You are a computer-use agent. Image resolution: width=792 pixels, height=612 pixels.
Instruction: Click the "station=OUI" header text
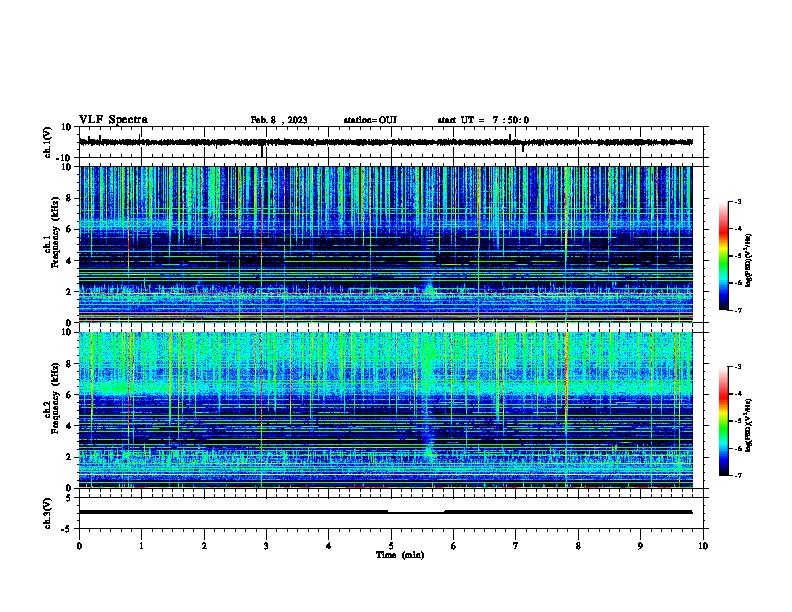(370, 120)
